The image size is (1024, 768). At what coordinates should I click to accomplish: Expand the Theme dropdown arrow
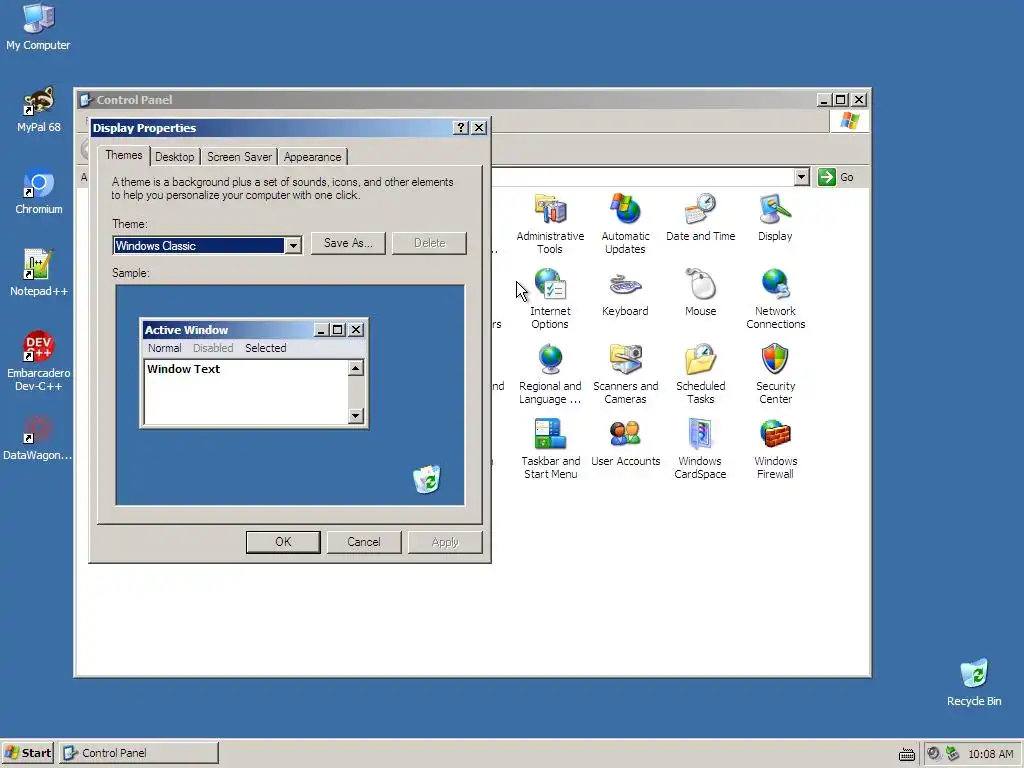pos(293,246)
